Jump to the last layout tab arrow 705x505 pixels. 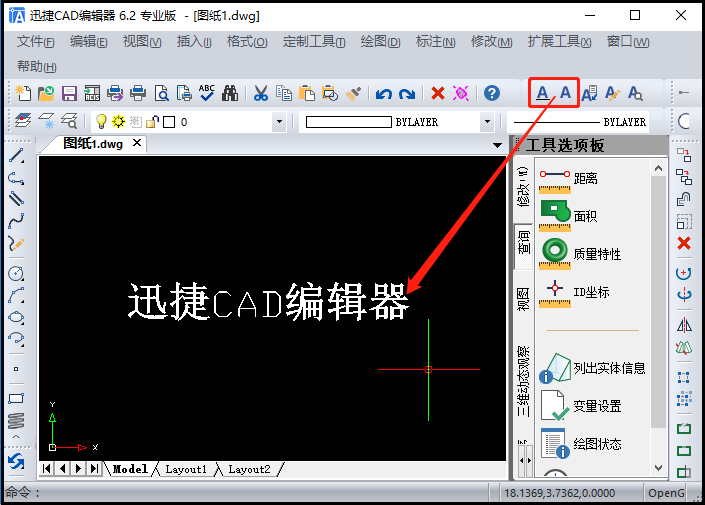[x=94, y=469]
